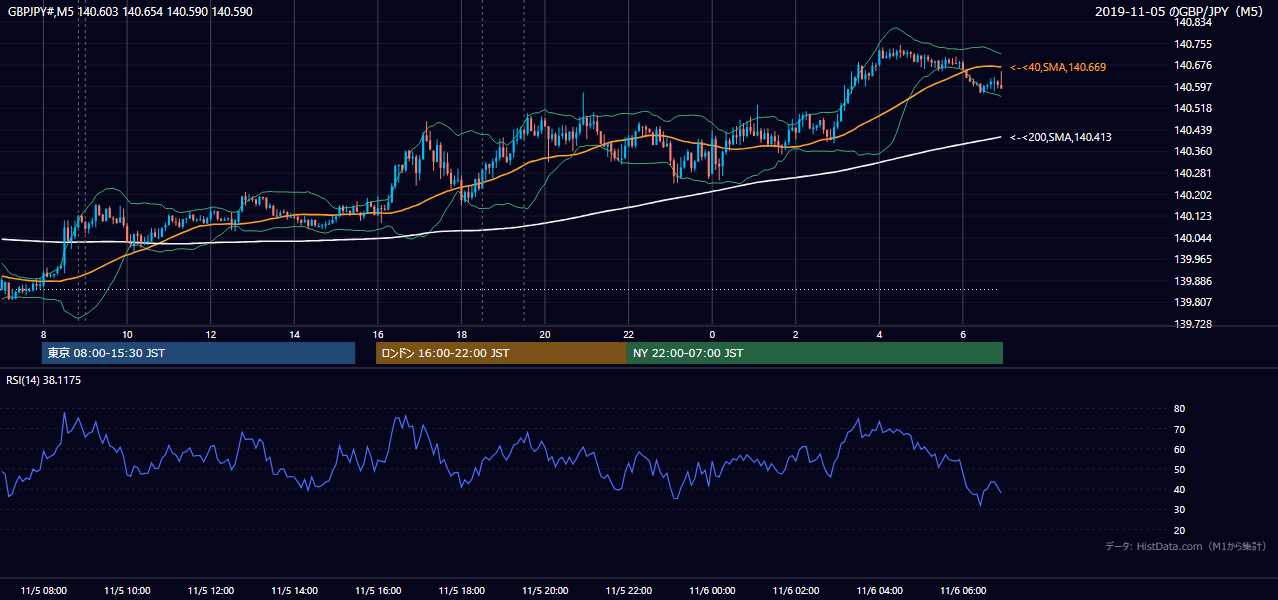The height and width of the screenshot is (600, 1278).
Task: Click price axis value 140.044
Action: tap(1192, 238)
